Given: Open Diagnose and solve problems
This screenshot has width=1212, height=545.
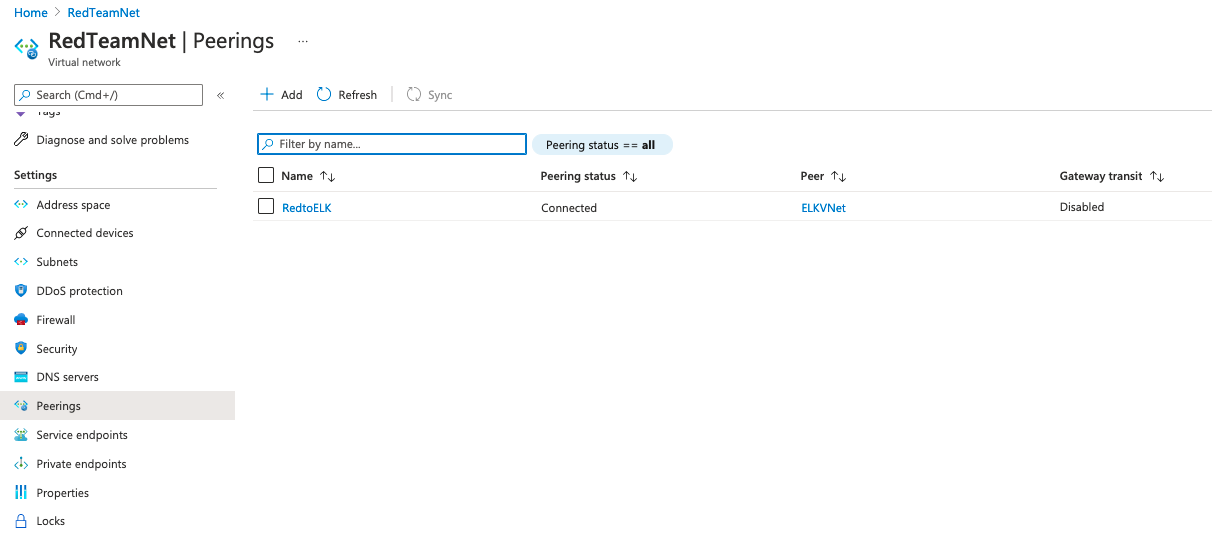Looking at the screenshot, I should (112, 140).
